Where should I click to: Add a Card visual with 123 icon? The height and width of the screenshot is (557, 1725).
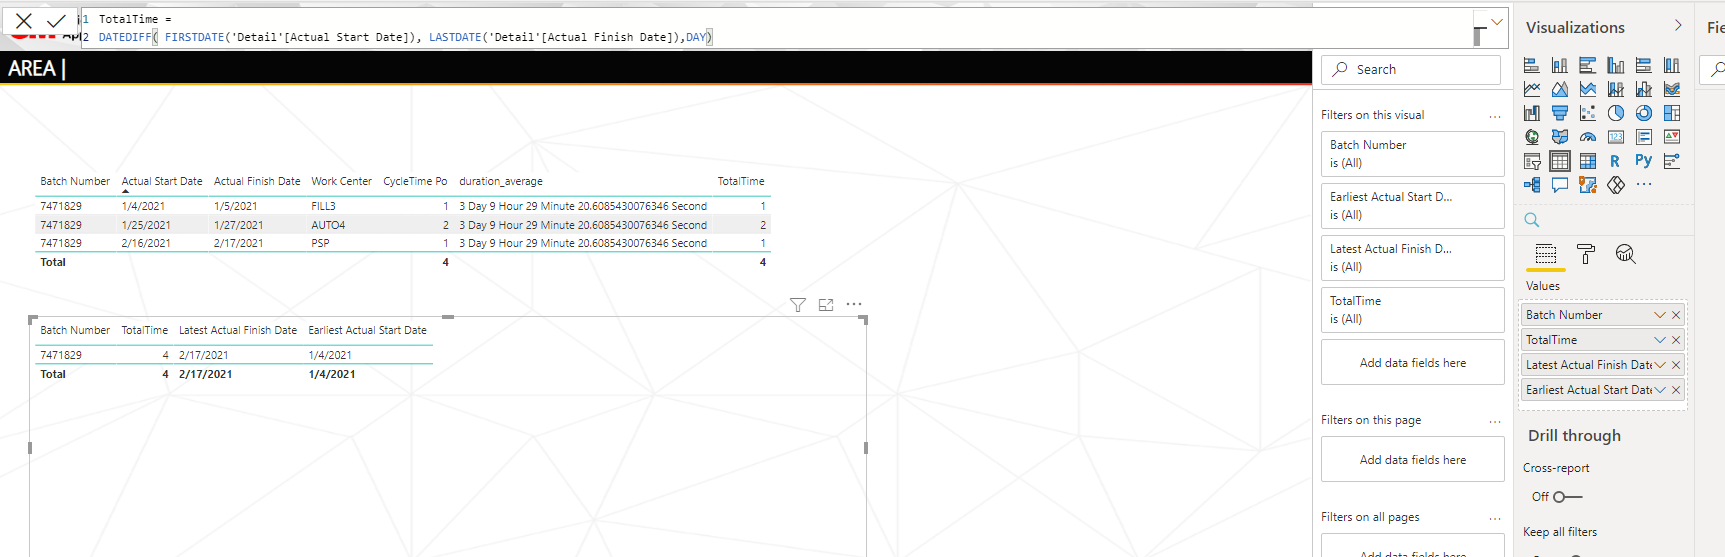(1615, 137)
